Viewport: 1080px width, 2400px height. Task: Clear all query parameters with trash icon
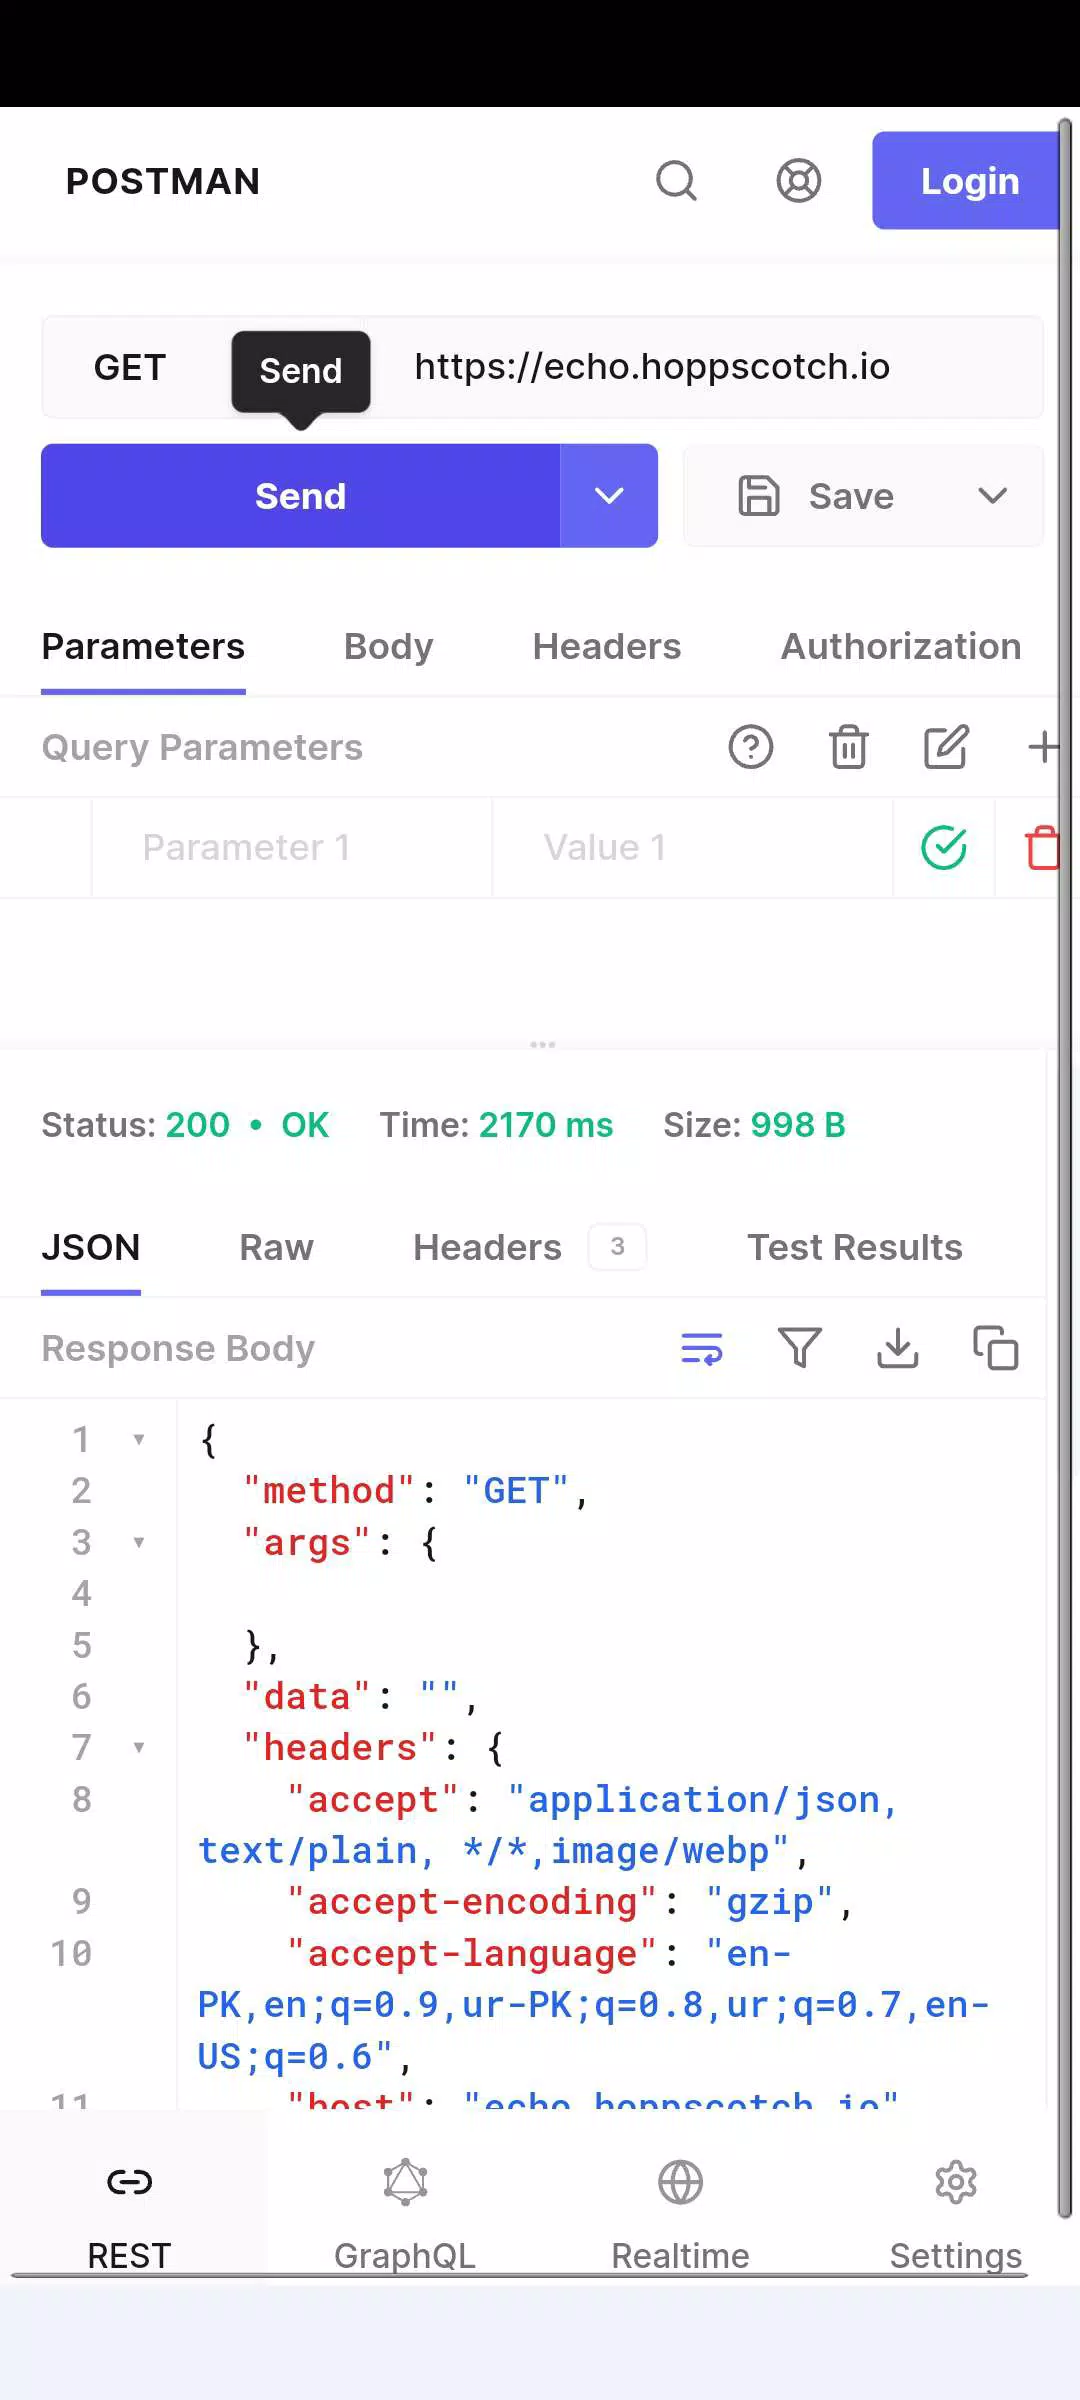click(848, 747)
